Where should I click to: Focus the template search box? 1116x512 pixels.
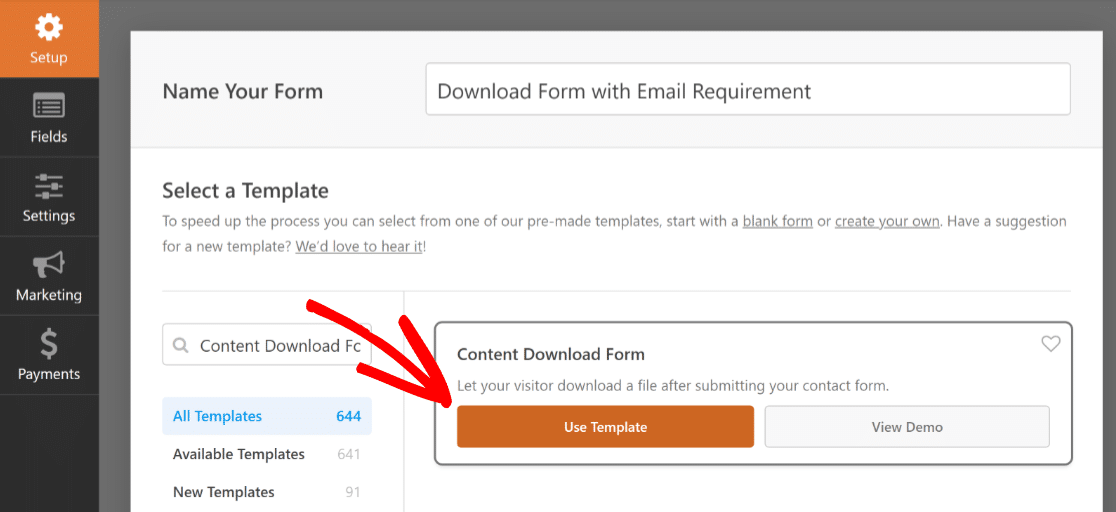click(x=267, y=345)
